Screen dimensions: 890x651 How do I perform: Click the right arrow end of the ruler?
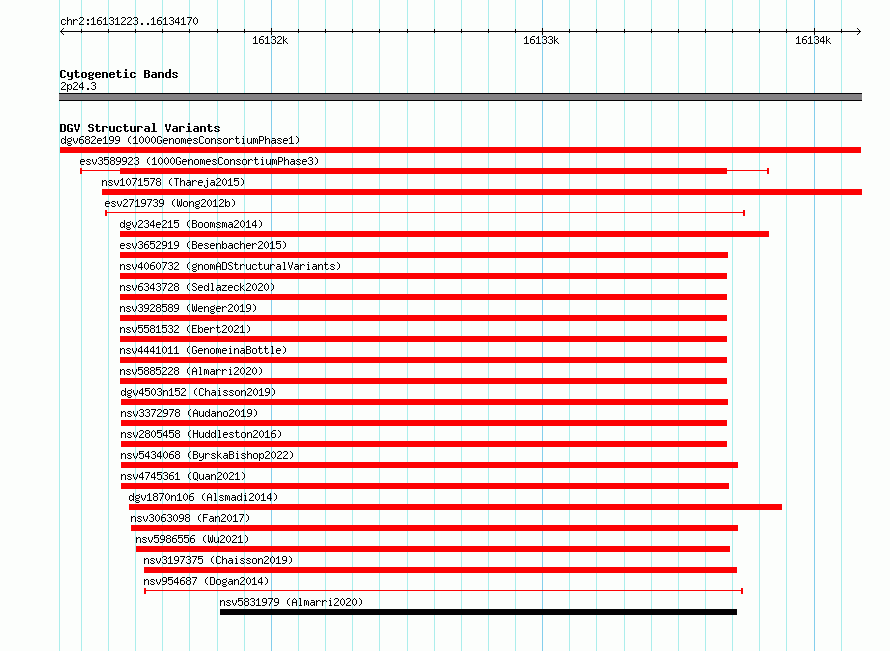[x=859, y=32]
